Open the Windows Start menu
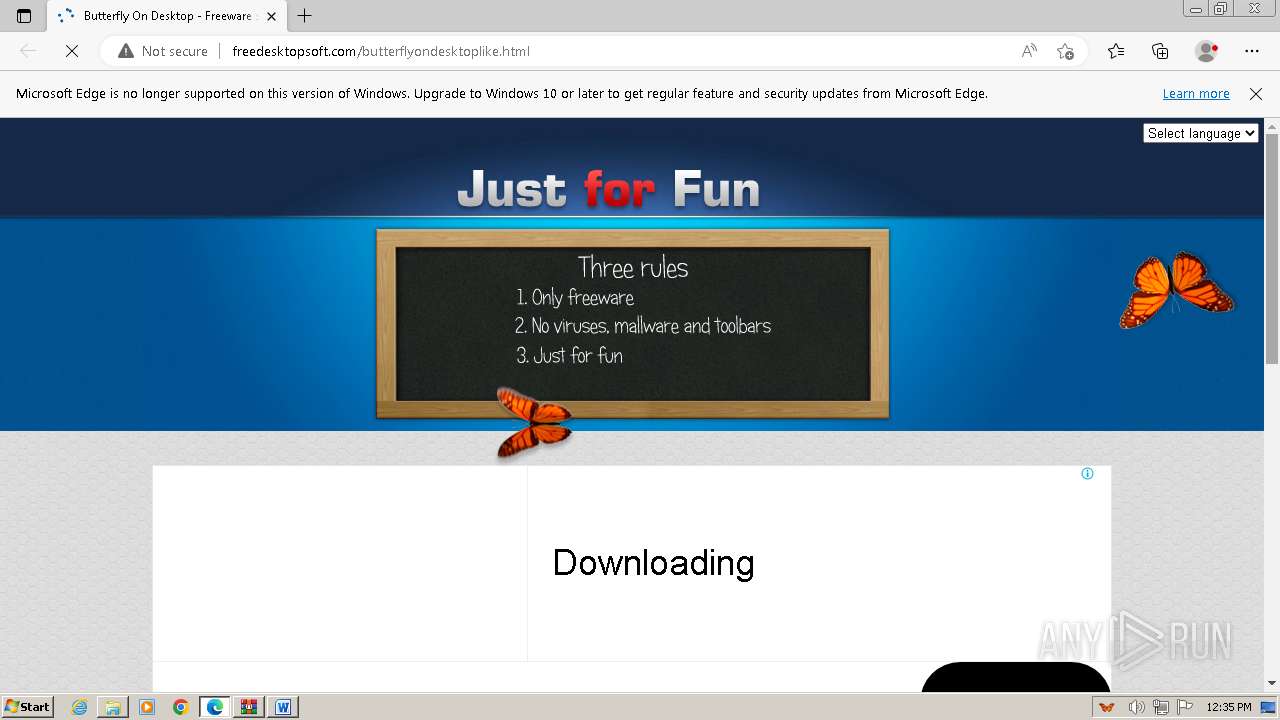1280x720 pixels. point(27,707)
